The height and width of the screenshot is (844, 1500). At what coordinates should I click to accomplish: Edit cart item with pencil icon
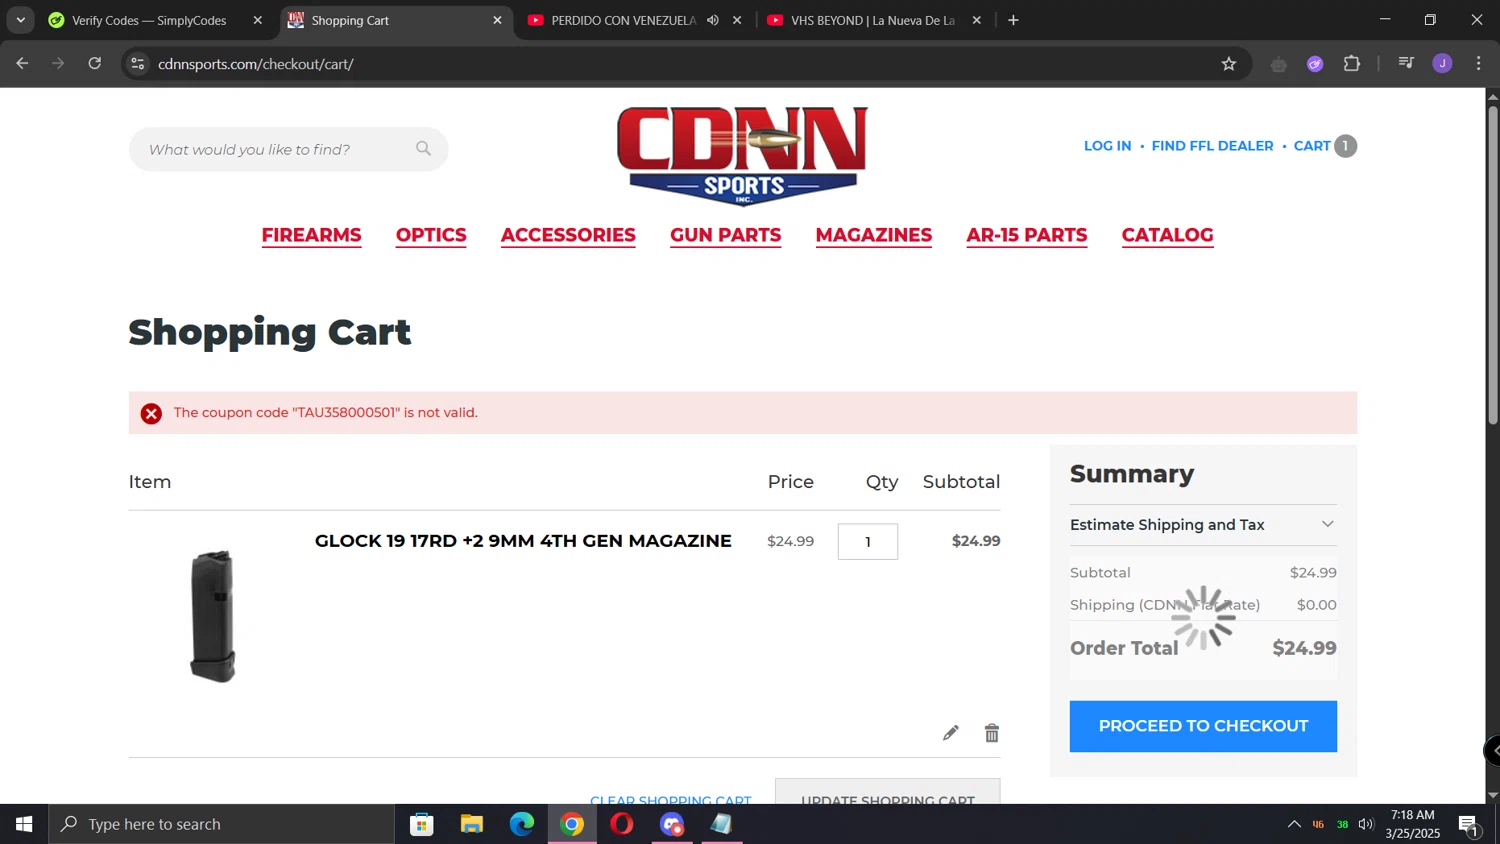coord(950,733)
